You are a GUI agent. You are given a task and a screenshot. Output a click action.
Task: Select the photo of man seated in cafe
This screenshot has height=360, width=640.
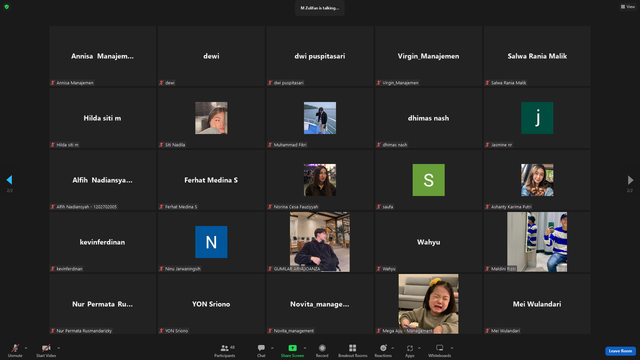(320, 242)
